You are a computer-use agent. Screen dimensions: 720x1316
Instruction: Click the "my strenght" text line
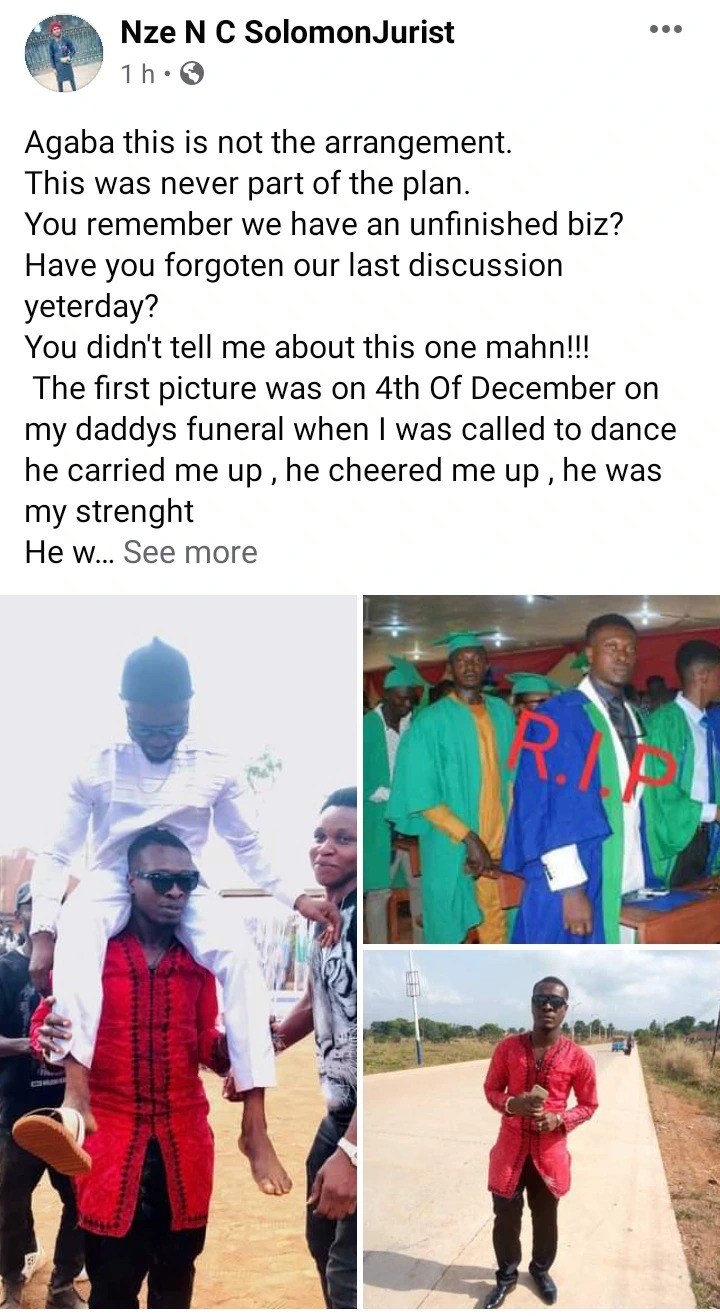click(109, 511)
